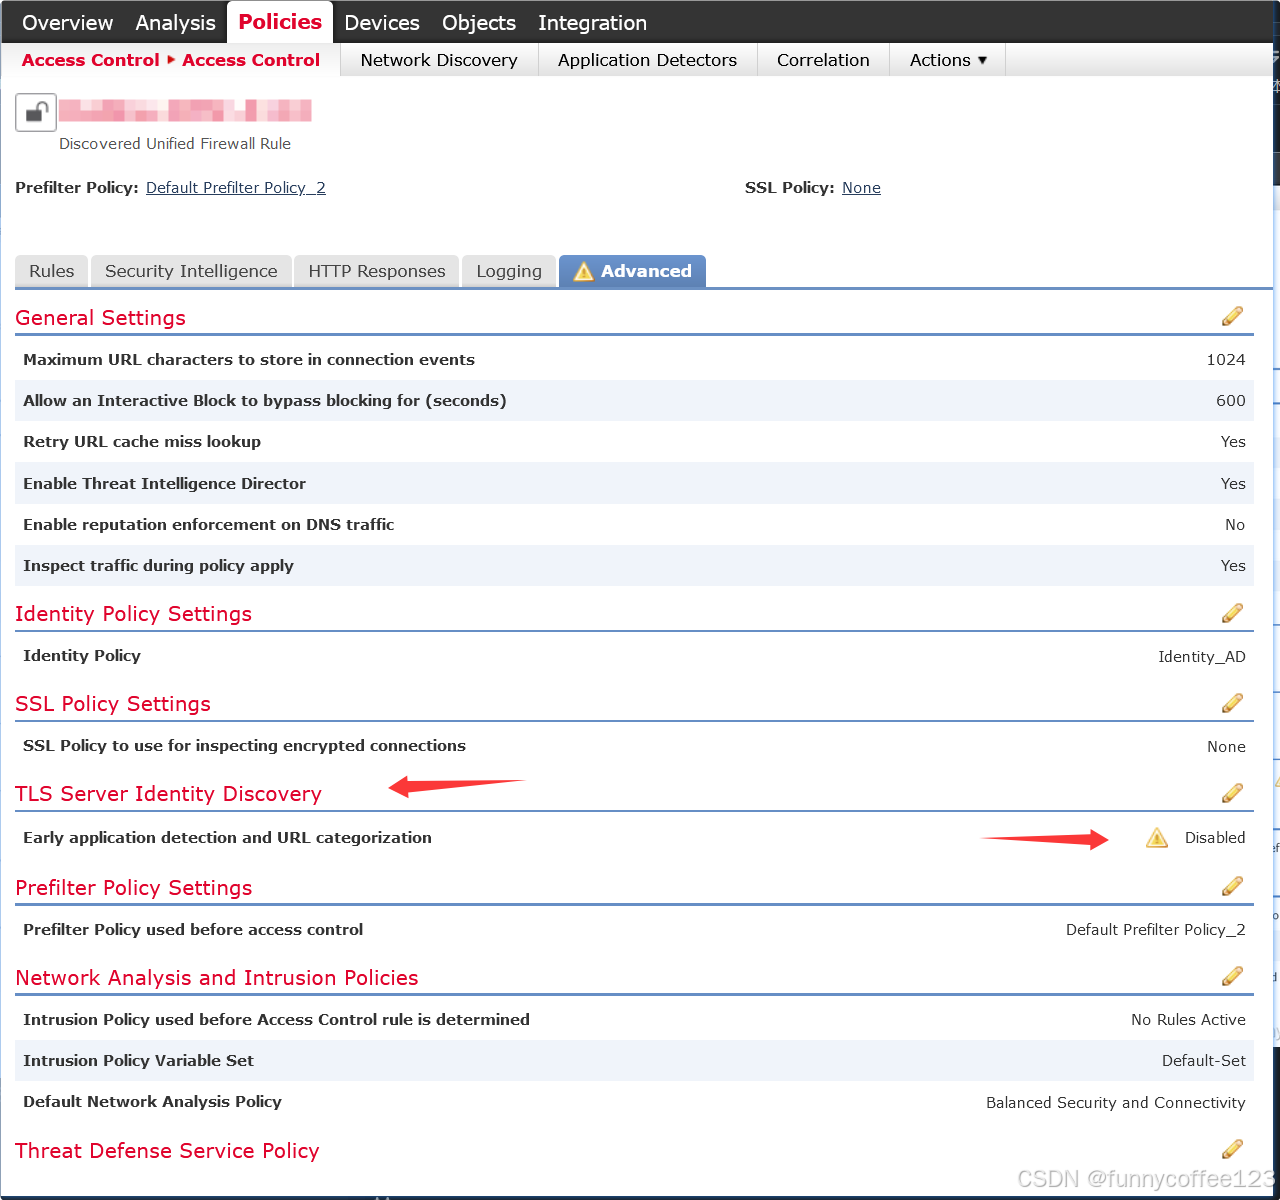Click Default Prefilter Policy_2 value in settings

[1156, 930]
